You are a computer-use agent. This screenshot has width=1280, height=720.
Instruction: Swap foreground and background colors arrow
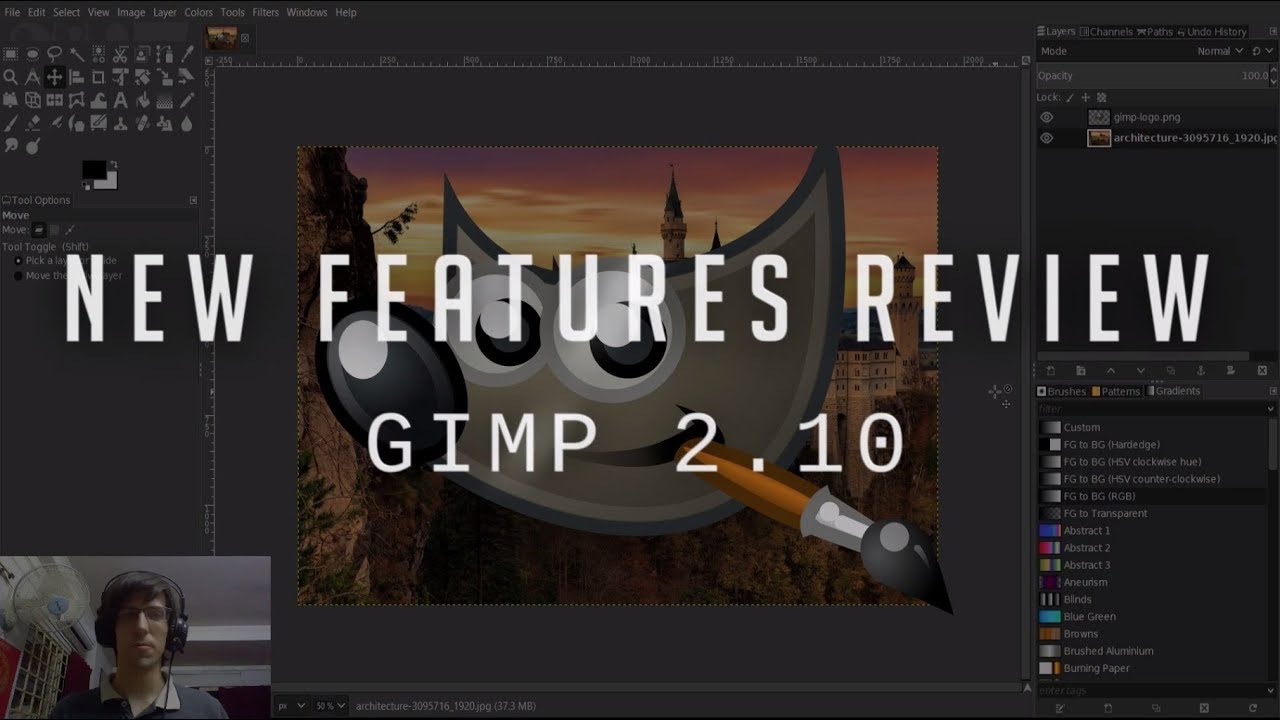pos(113,165)
